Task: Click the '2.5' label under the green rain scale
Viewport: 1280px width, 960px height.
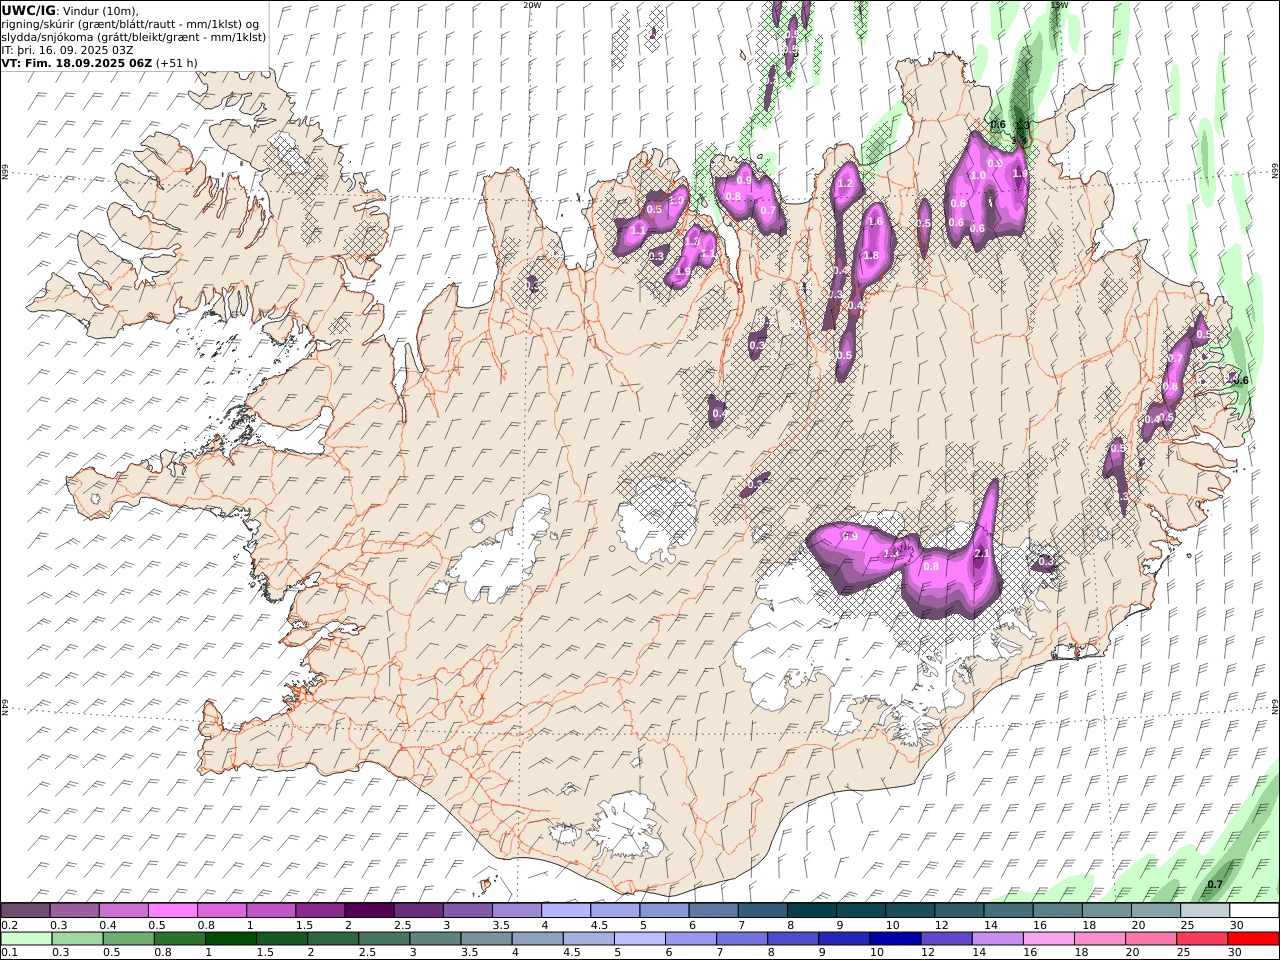Action: 367,953
